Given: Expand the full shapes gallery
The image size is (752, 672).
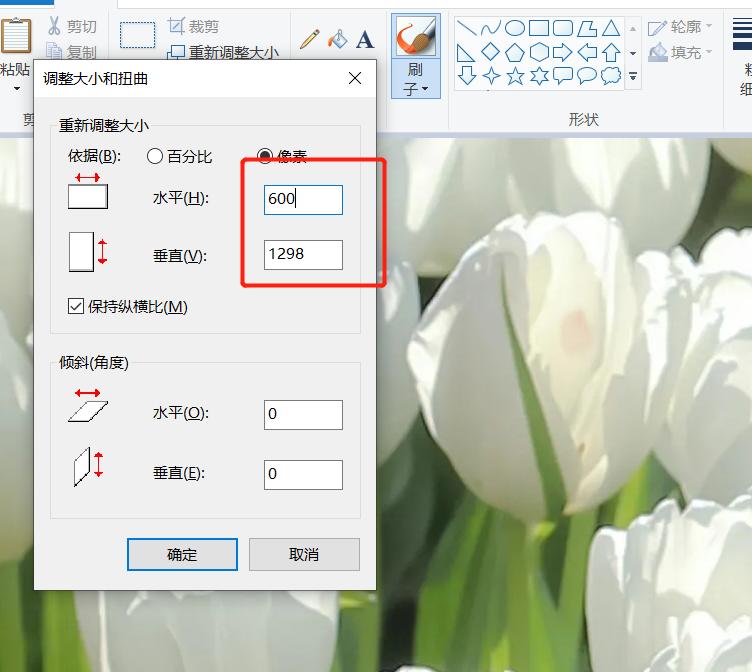Looking at the screenshot, I should (x=633, y=76).
